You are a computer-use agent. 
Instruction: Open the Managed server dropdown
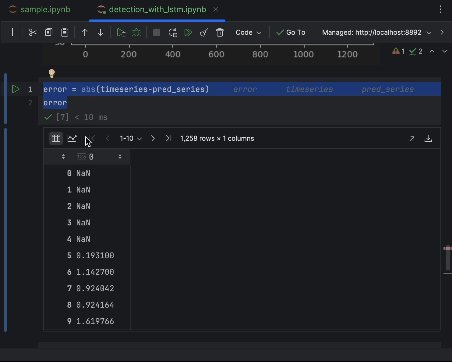377,32
